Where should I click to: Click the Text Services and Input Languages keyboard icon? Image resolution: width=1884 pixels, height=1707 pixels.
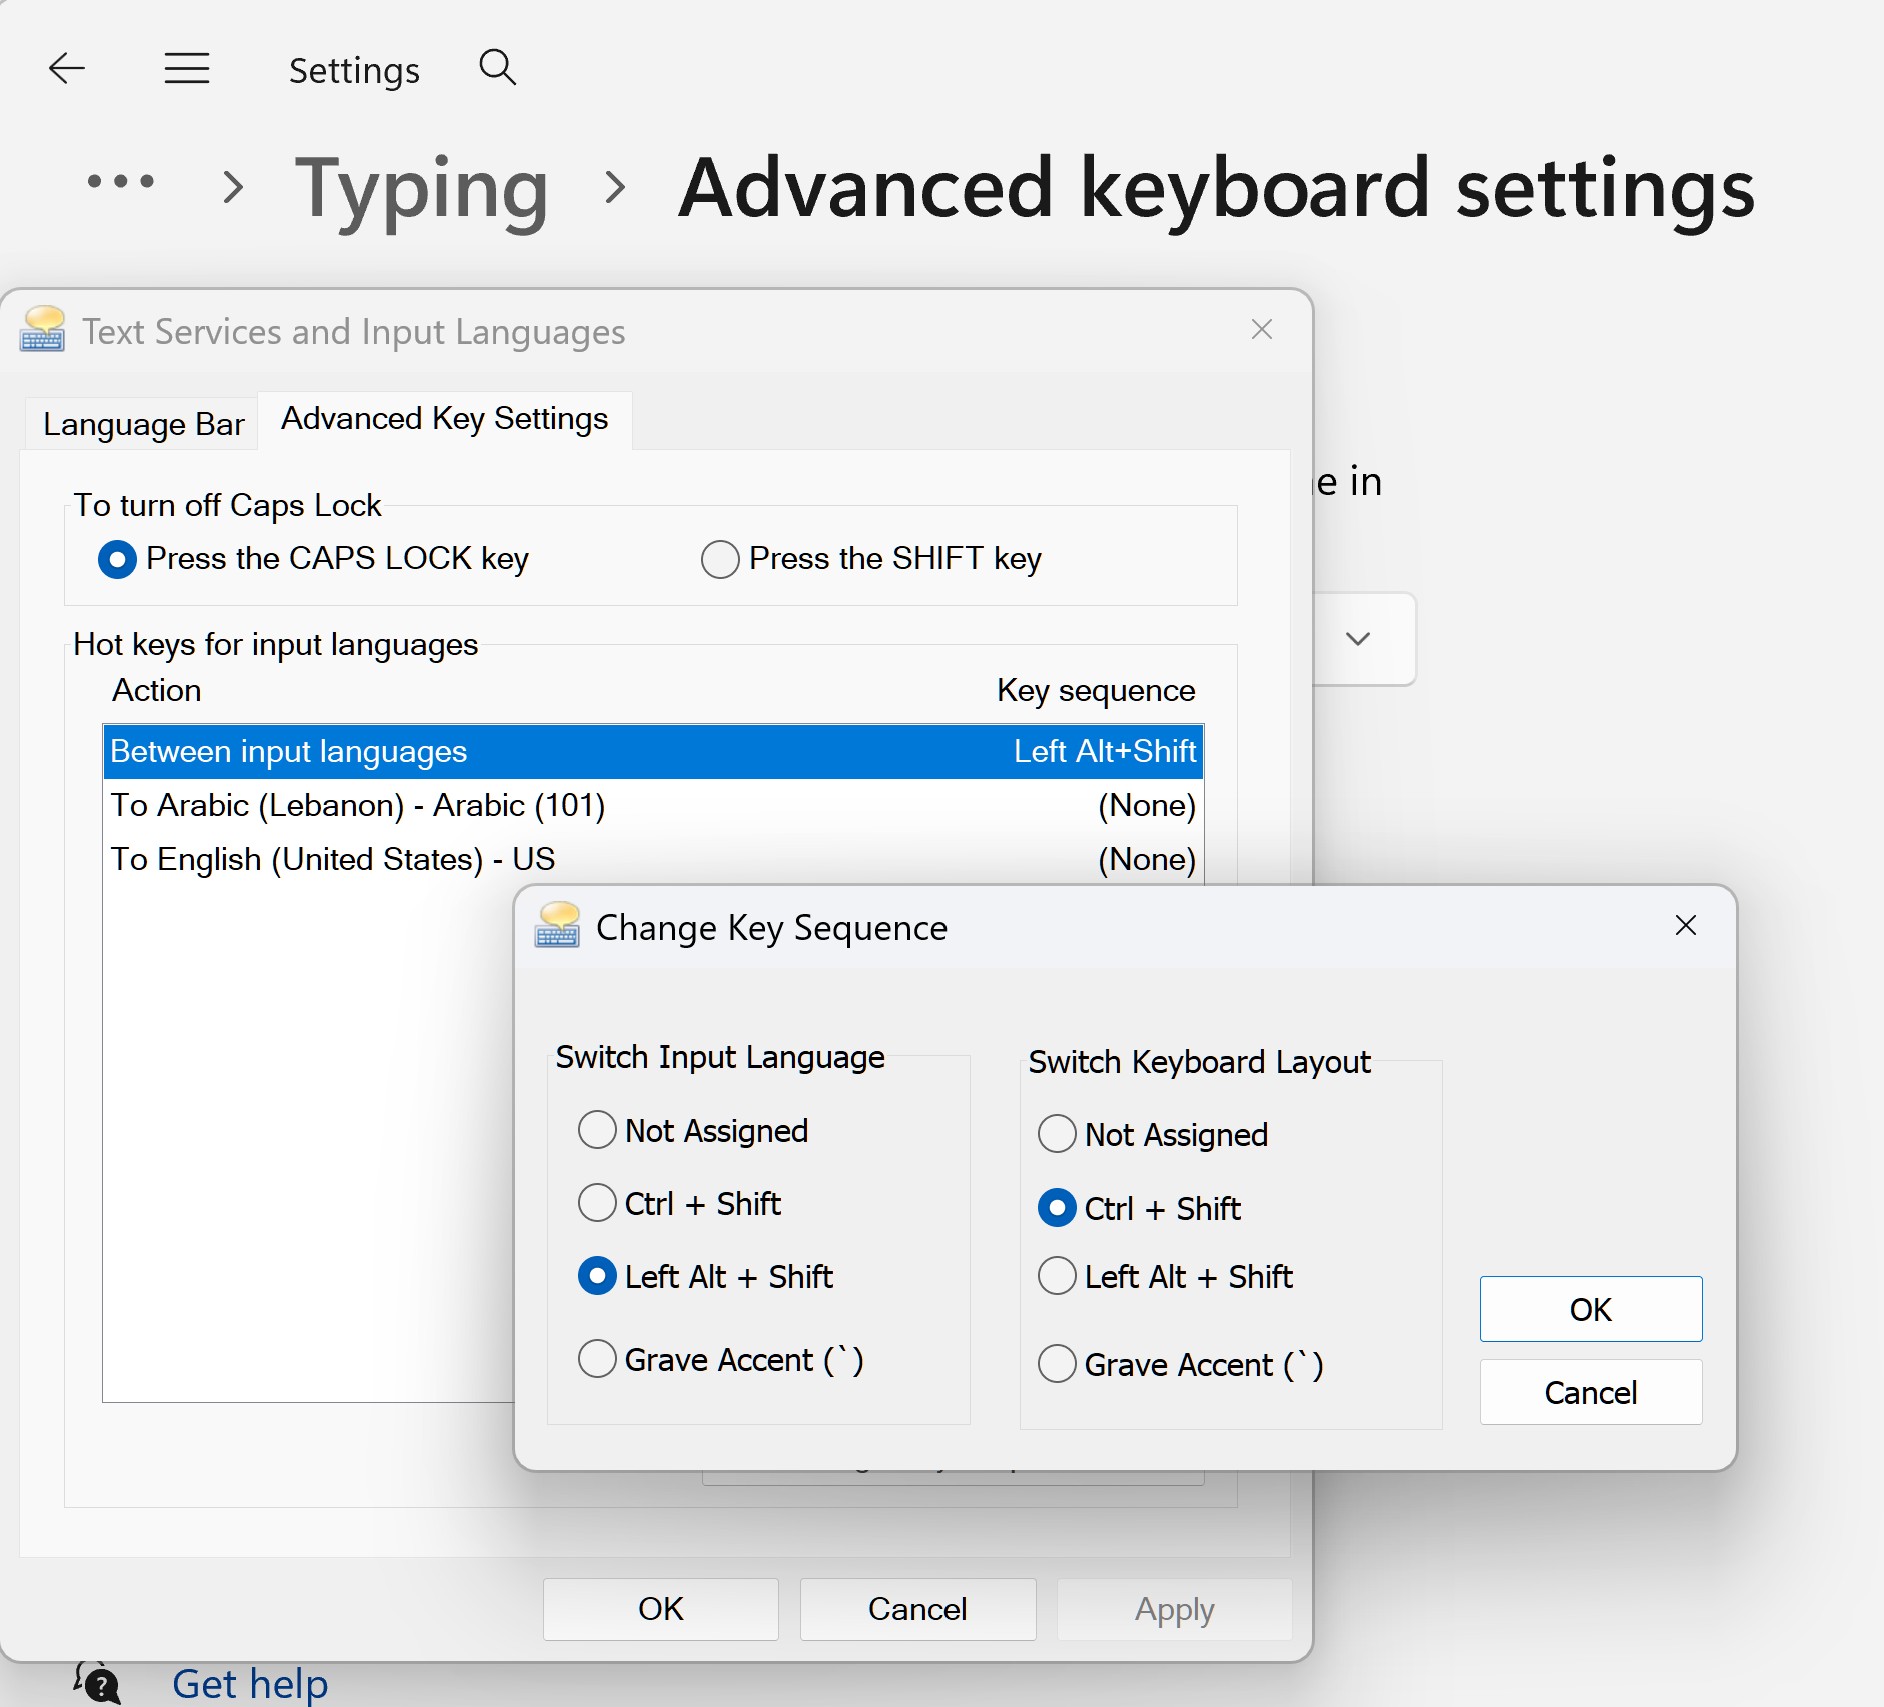42,329
